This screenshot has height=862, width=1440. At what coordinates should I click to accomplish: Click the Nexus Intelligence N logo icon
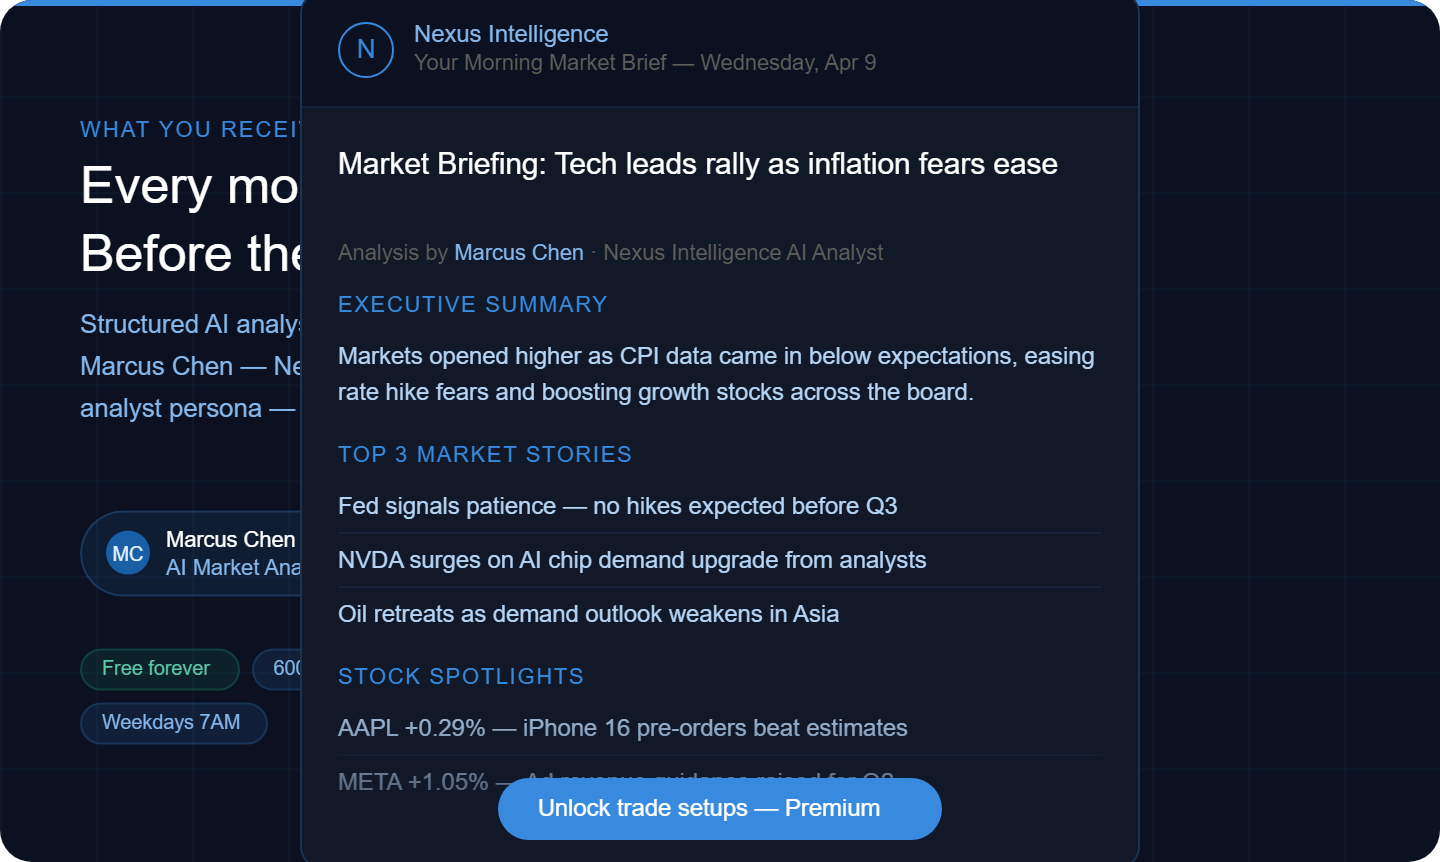[x=366, y=49]
